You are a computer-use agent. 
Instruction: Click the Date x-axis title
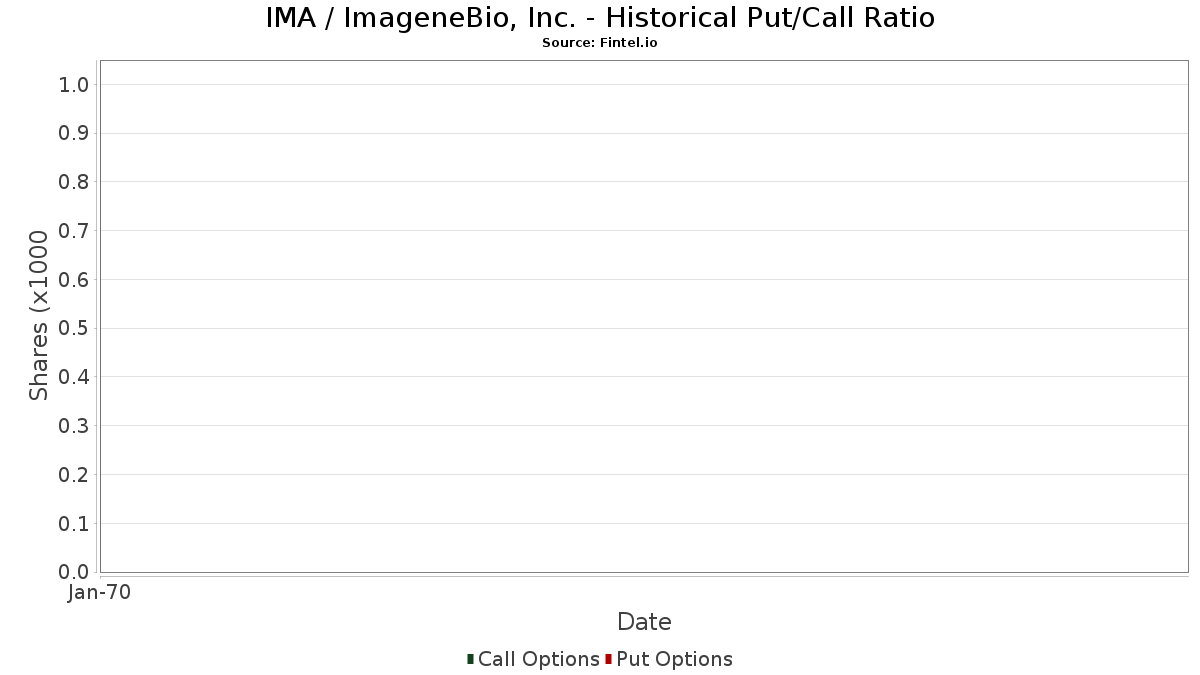(x=644, y=622)
